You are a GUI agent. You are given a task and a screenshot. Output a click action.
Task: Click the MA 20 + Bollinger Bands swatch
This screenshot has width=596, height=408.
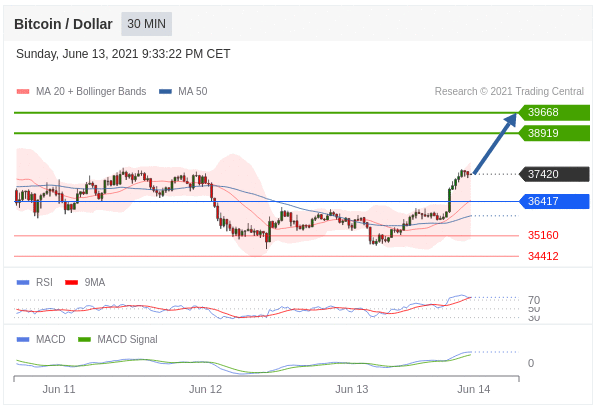coord(23,91)
